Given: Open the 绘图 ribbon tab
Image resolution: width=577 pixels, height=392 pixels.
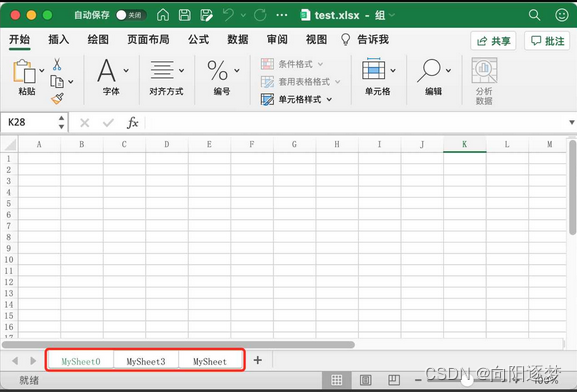Looking at the screenshot, I should (98, 39).
